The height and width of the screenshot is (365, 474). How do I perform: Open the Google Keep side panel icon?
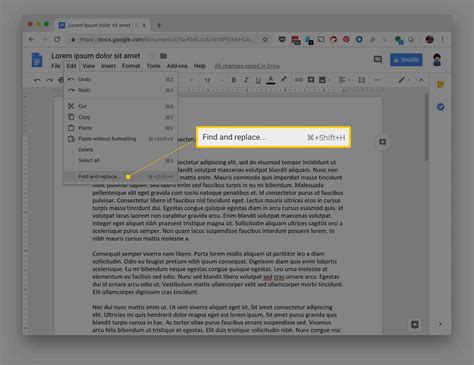click(x=440, y=84)
